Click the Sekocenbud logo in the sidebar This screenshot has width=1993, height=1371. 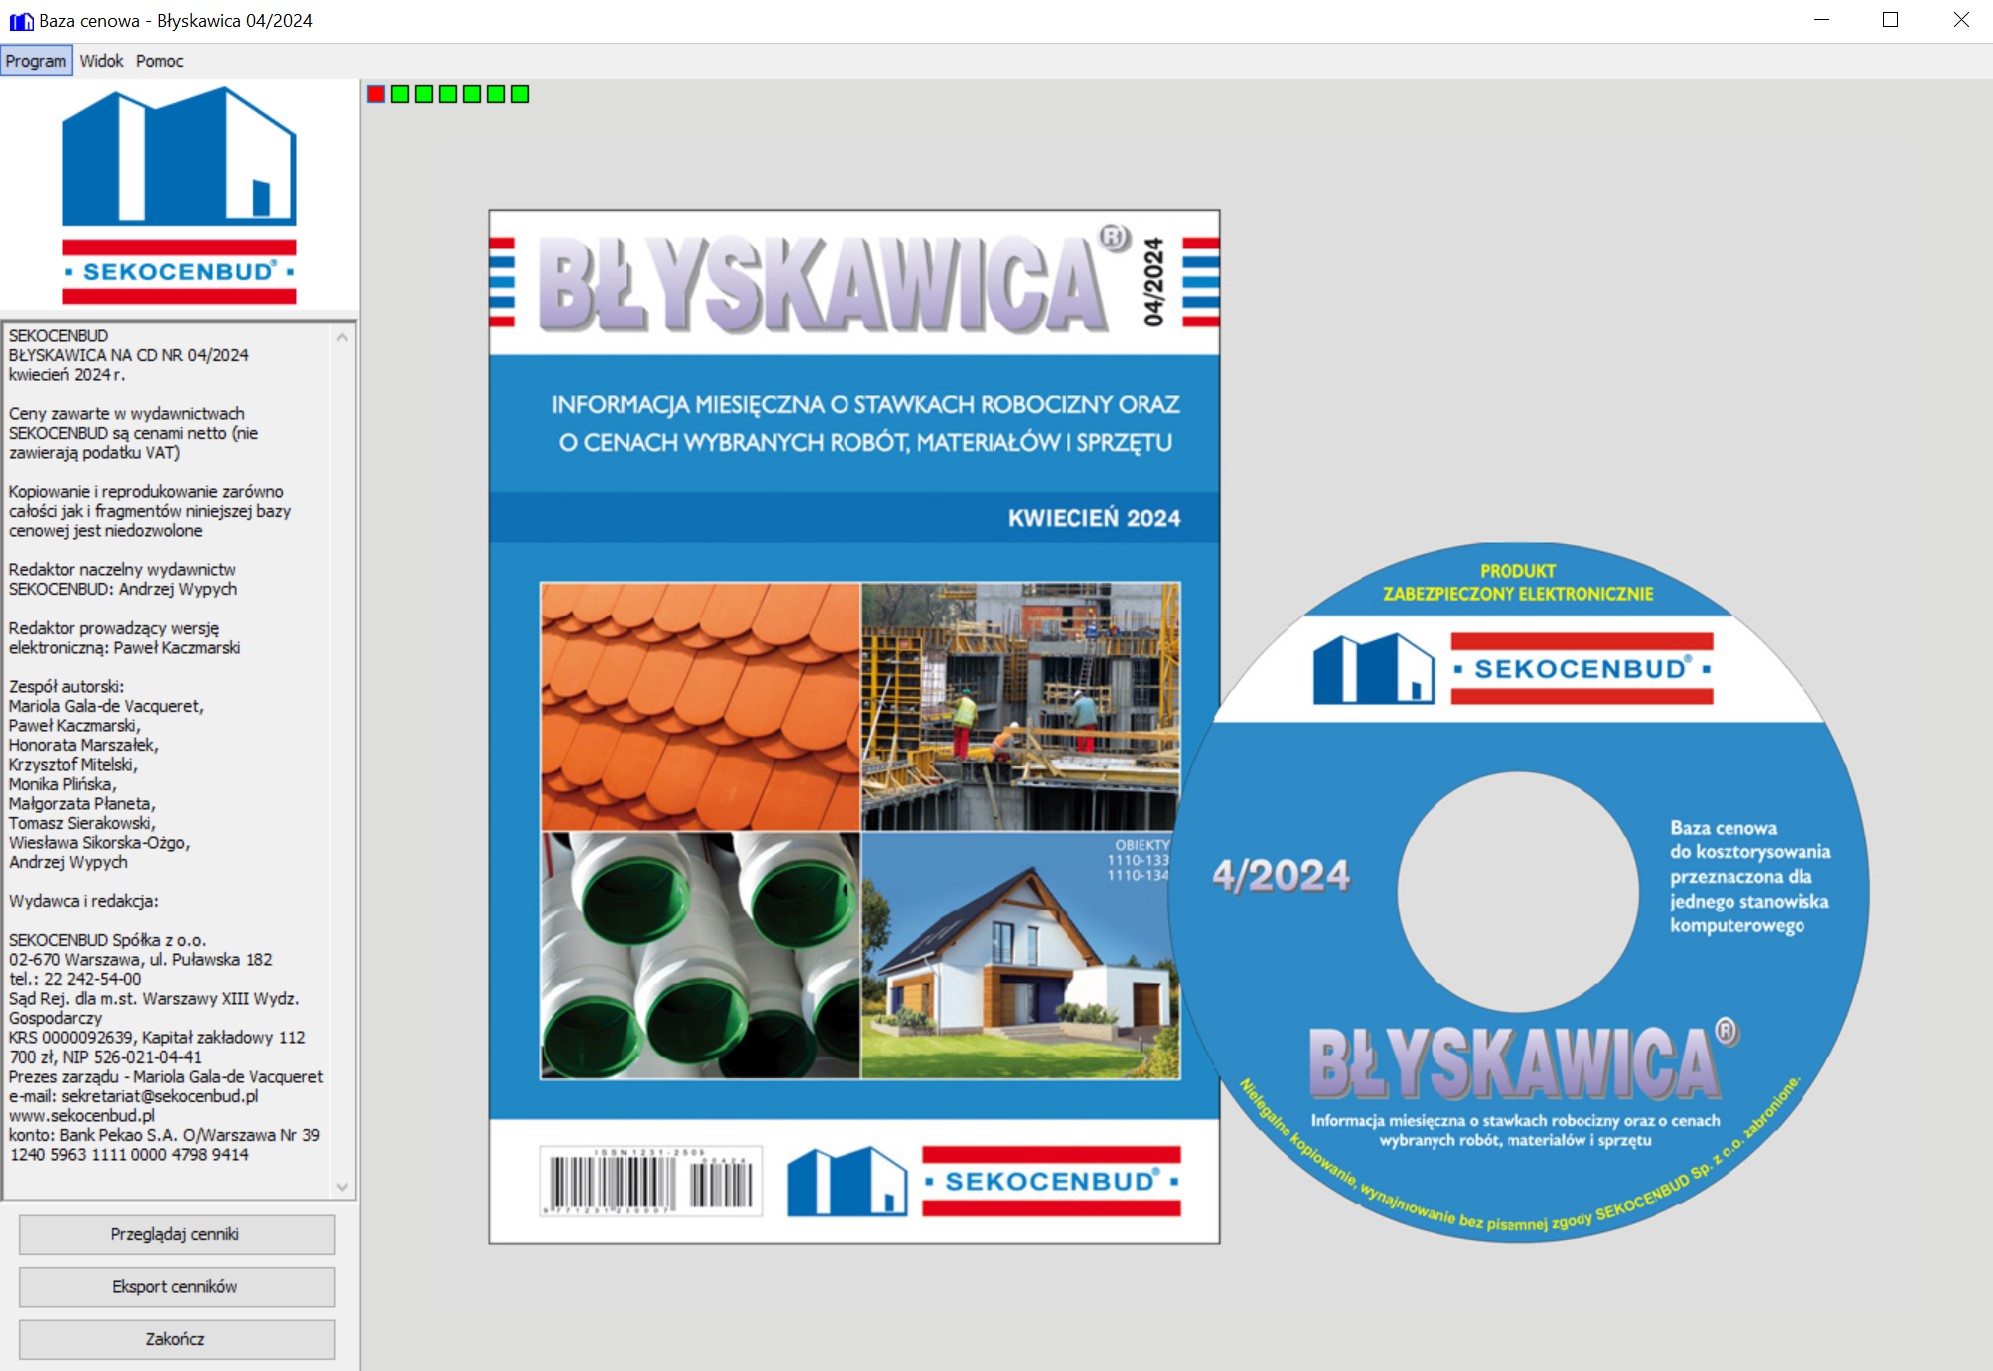(x=179, y=195)
